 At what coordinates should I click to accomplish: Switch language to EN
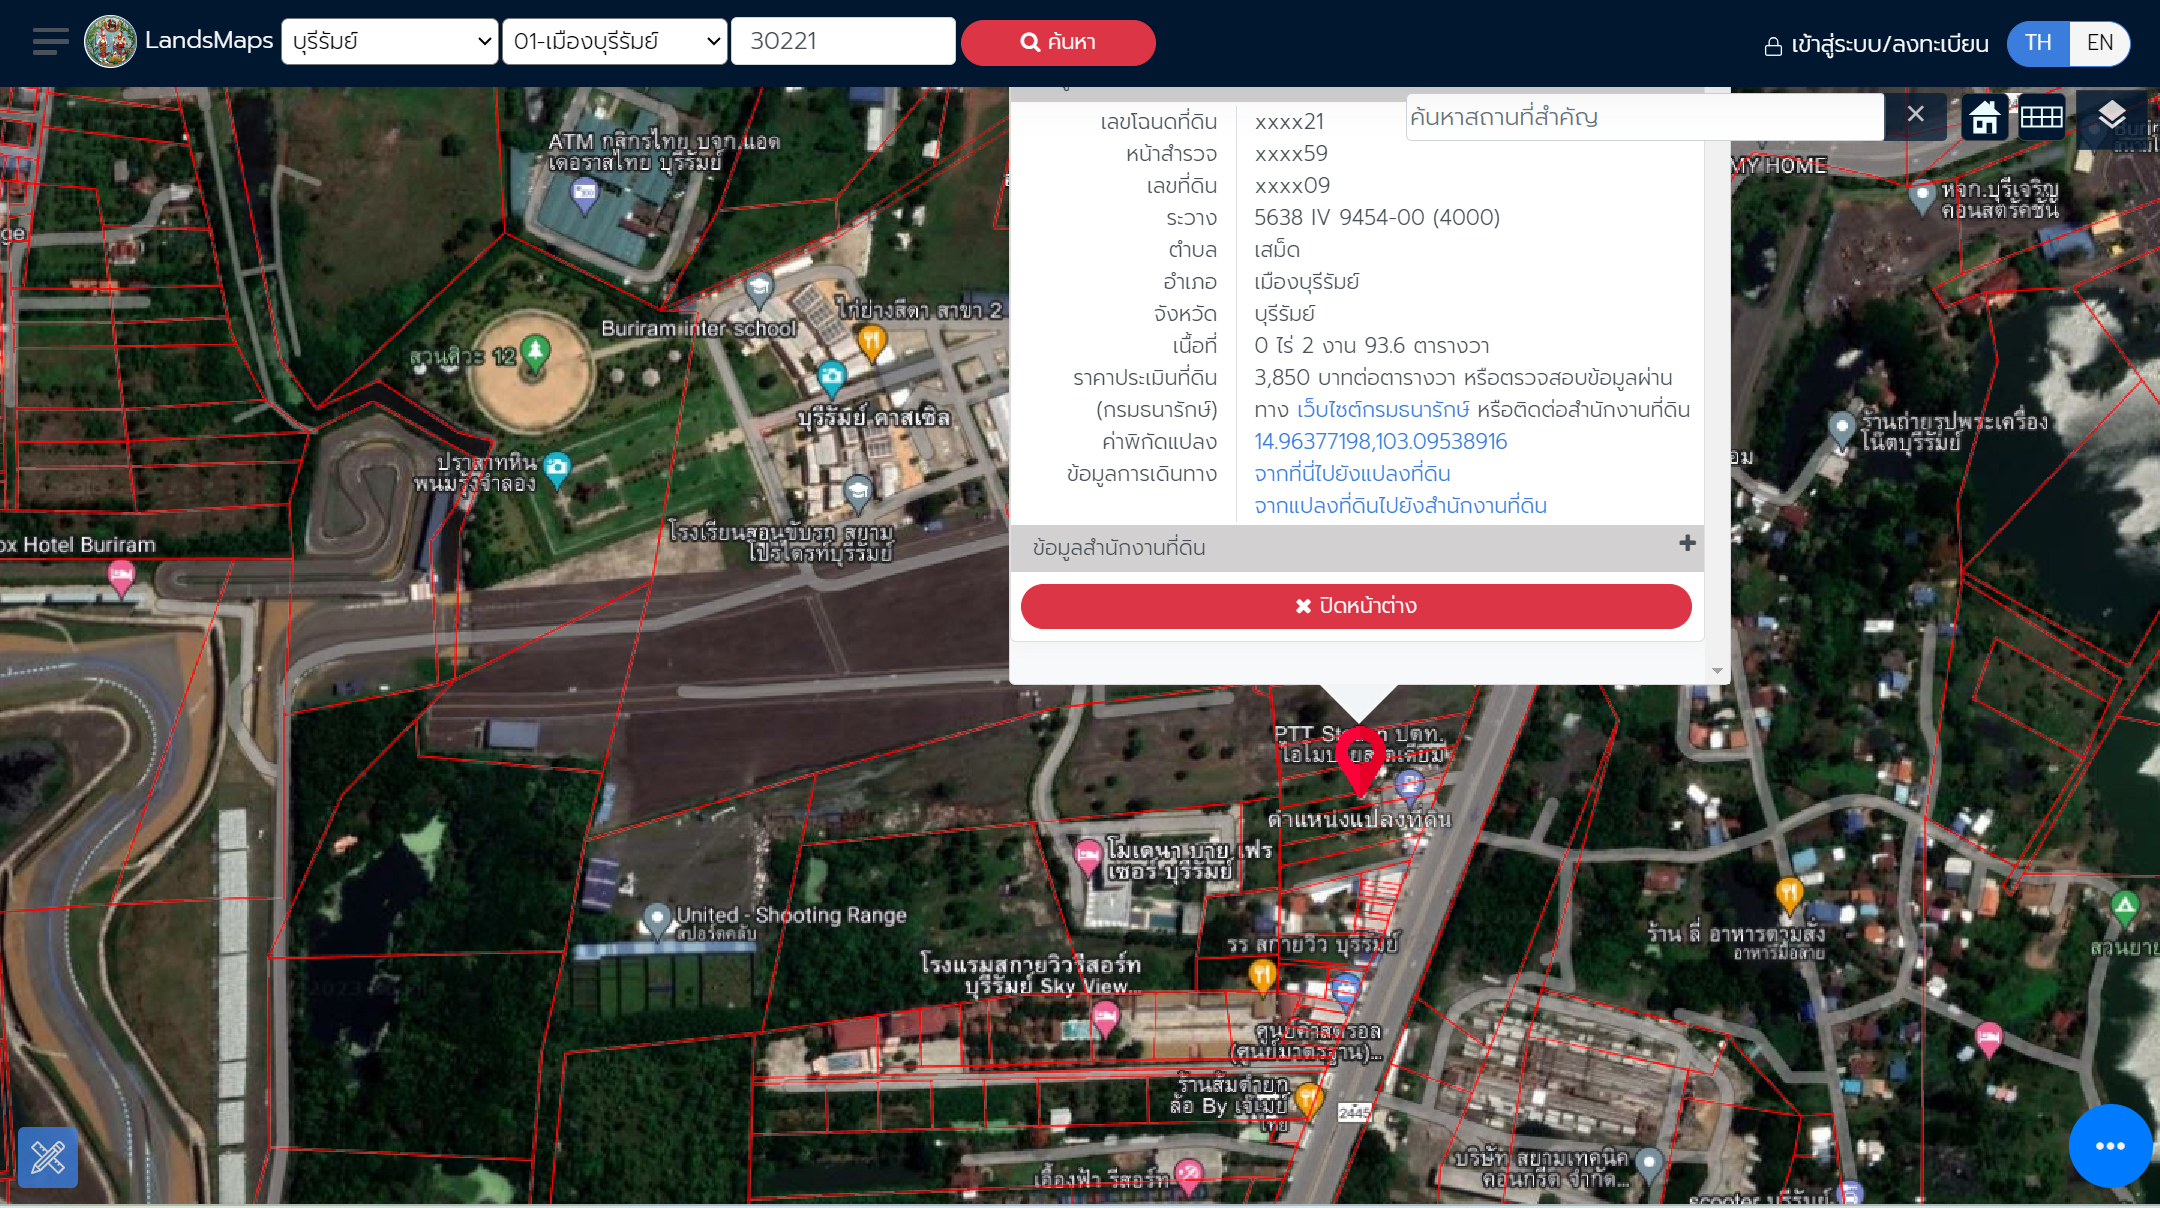[2099, 43]
